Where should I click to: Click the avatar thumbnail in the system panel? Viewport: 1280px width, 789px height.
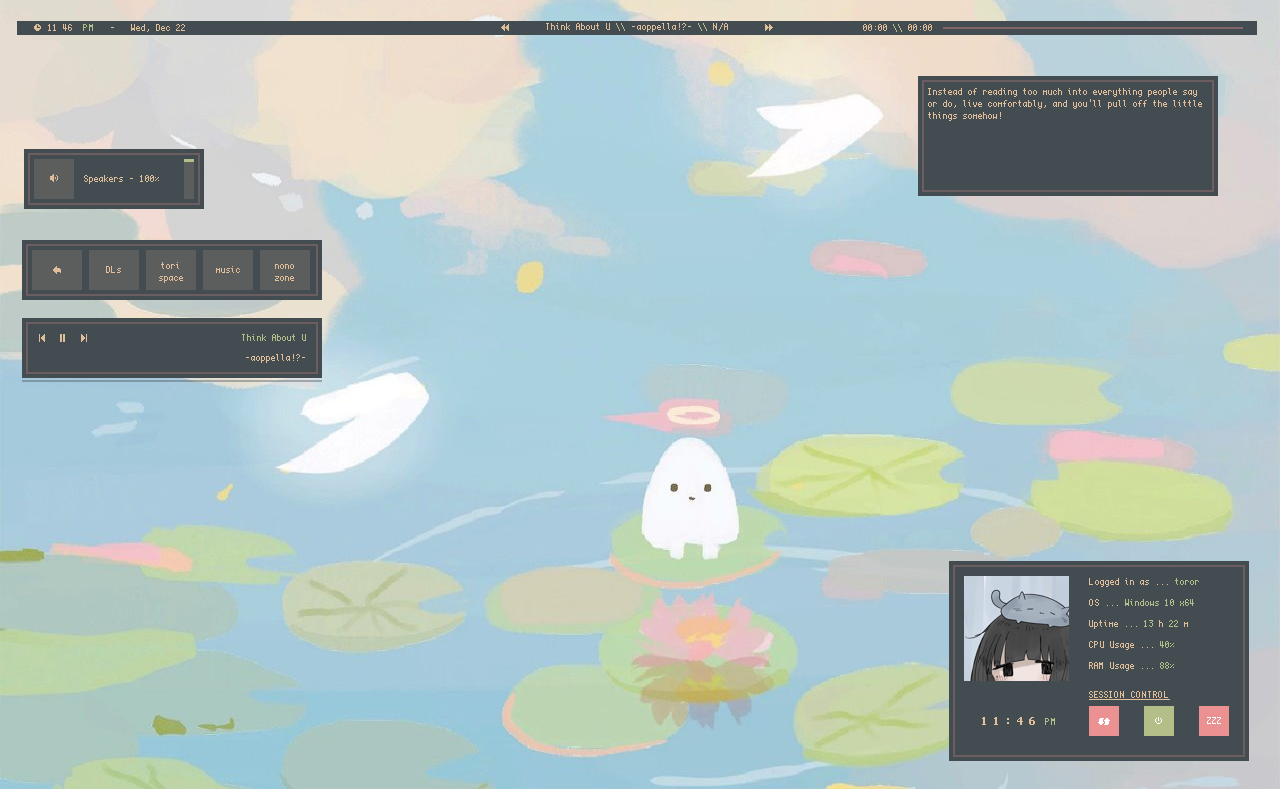click(x=1016, y=628)
